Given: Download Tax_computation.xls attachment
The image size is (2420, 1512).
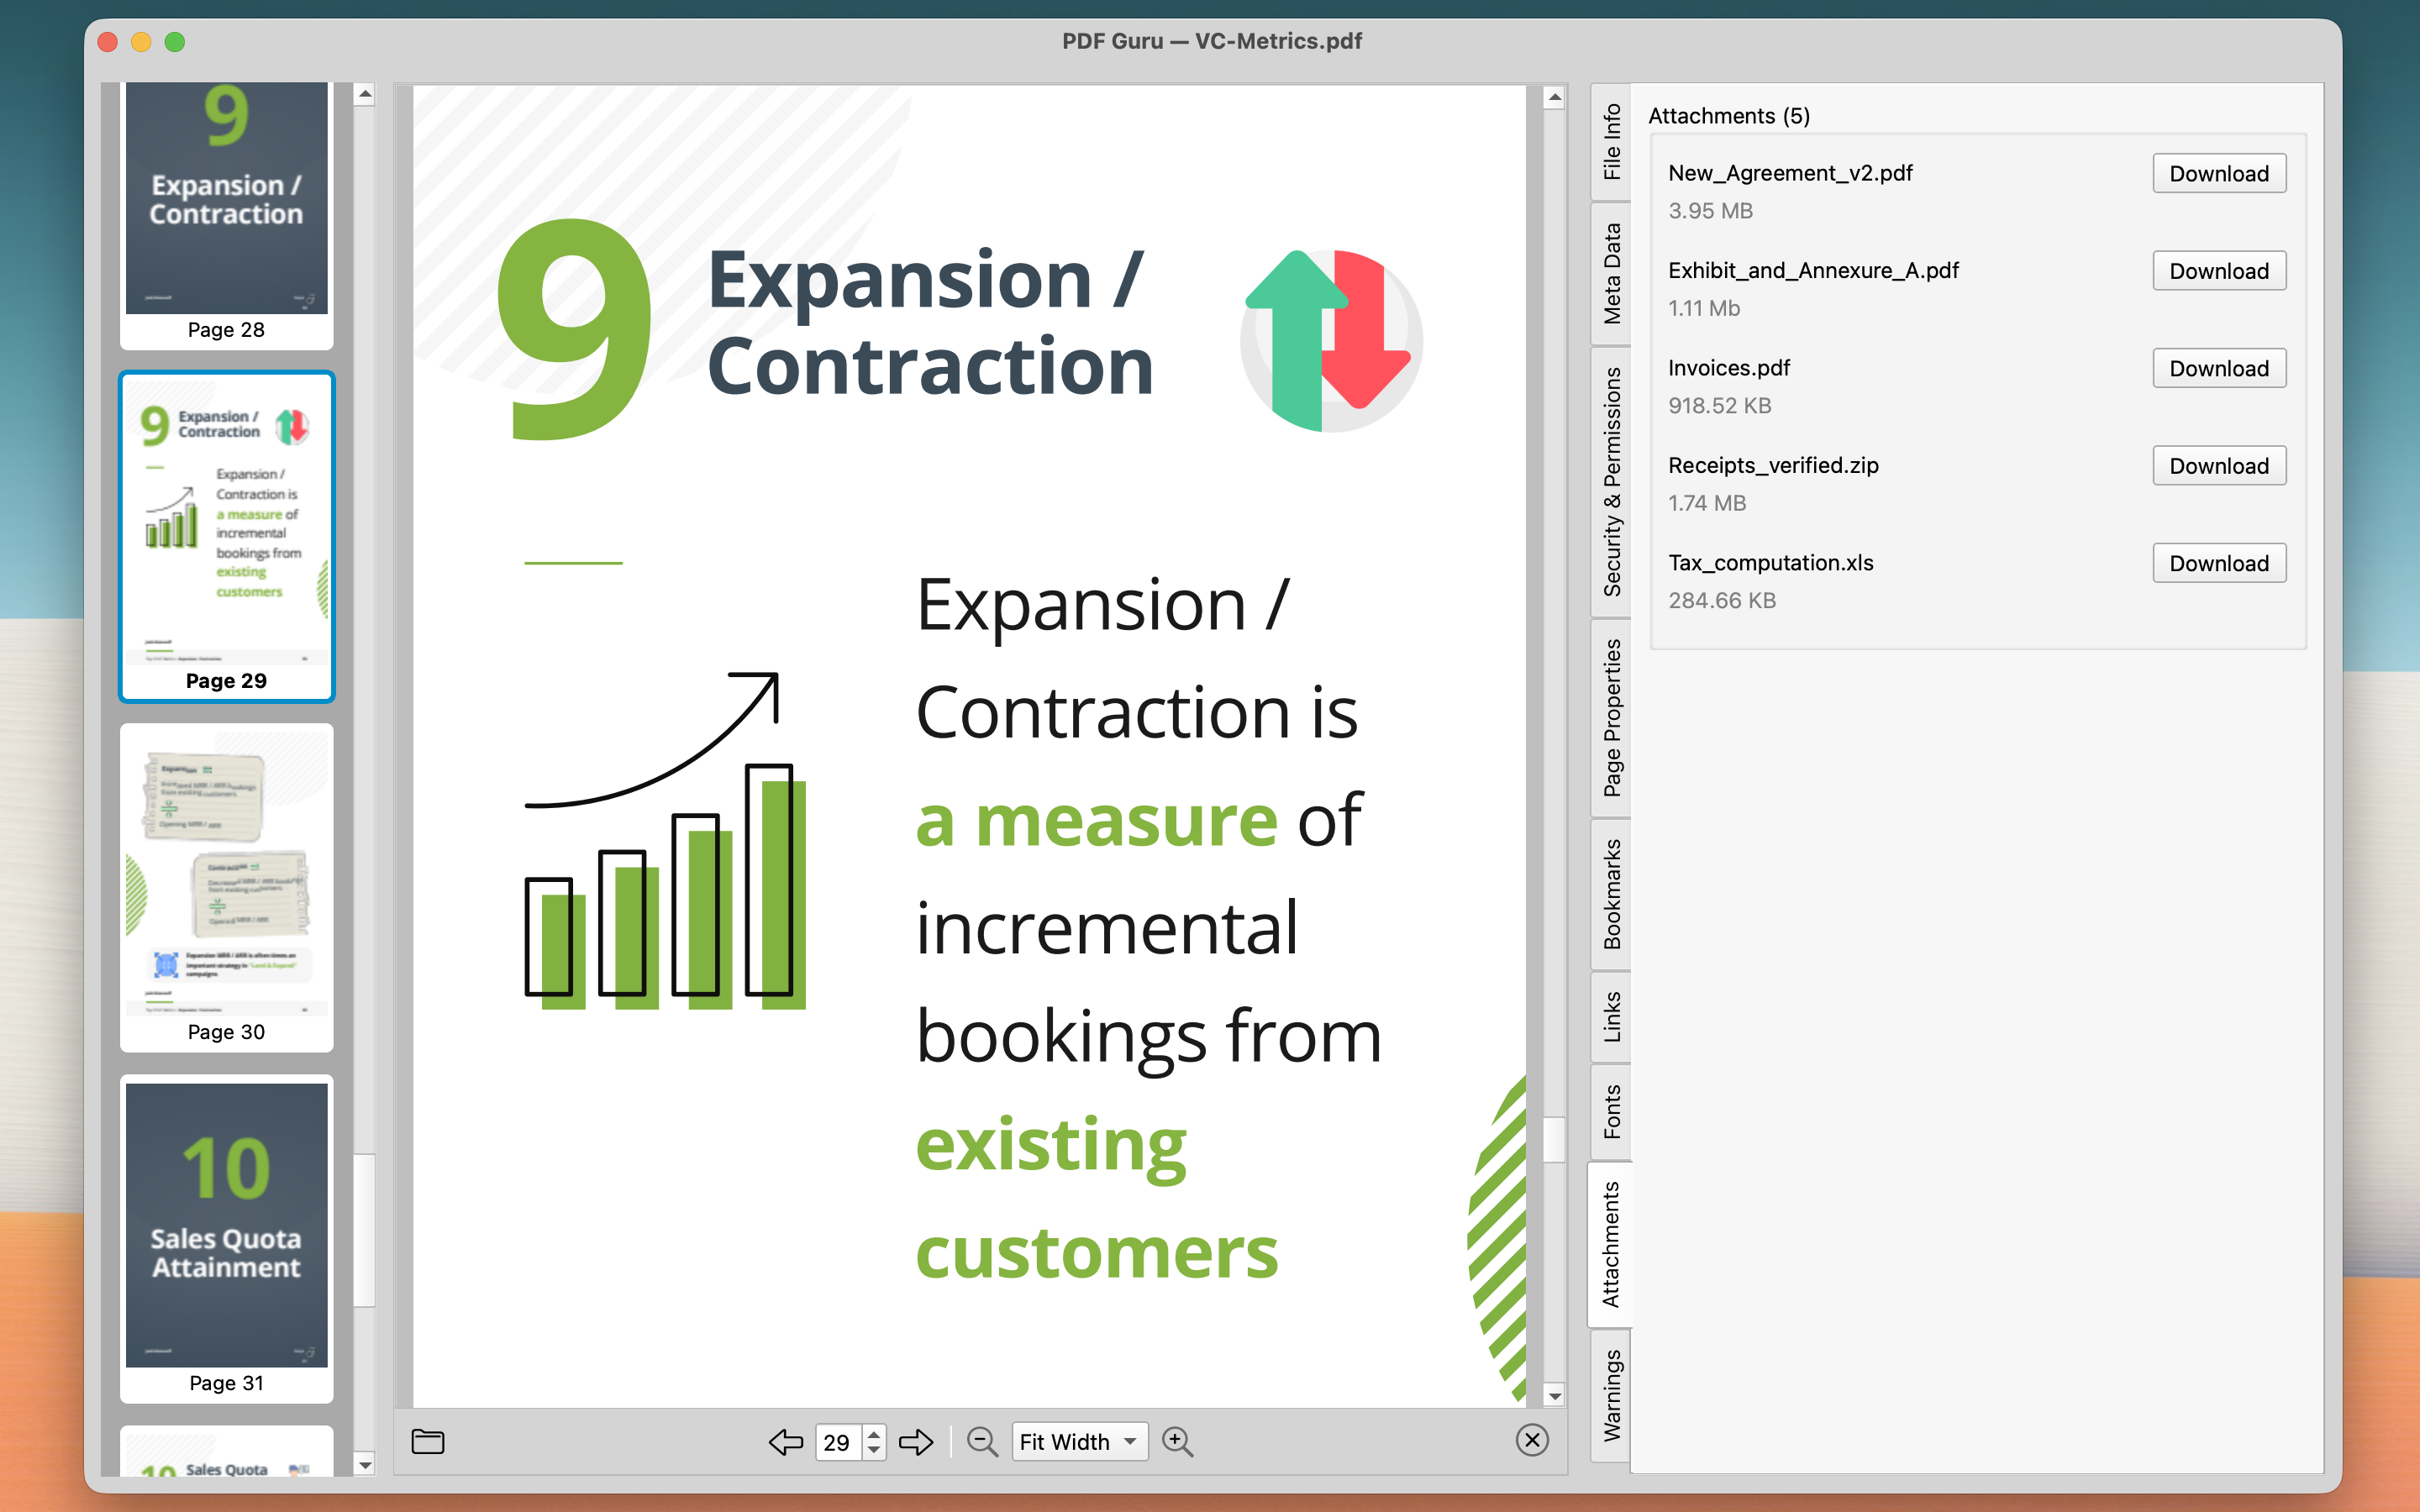Looking at the screenshot, I should click(x=2218, y=563).
